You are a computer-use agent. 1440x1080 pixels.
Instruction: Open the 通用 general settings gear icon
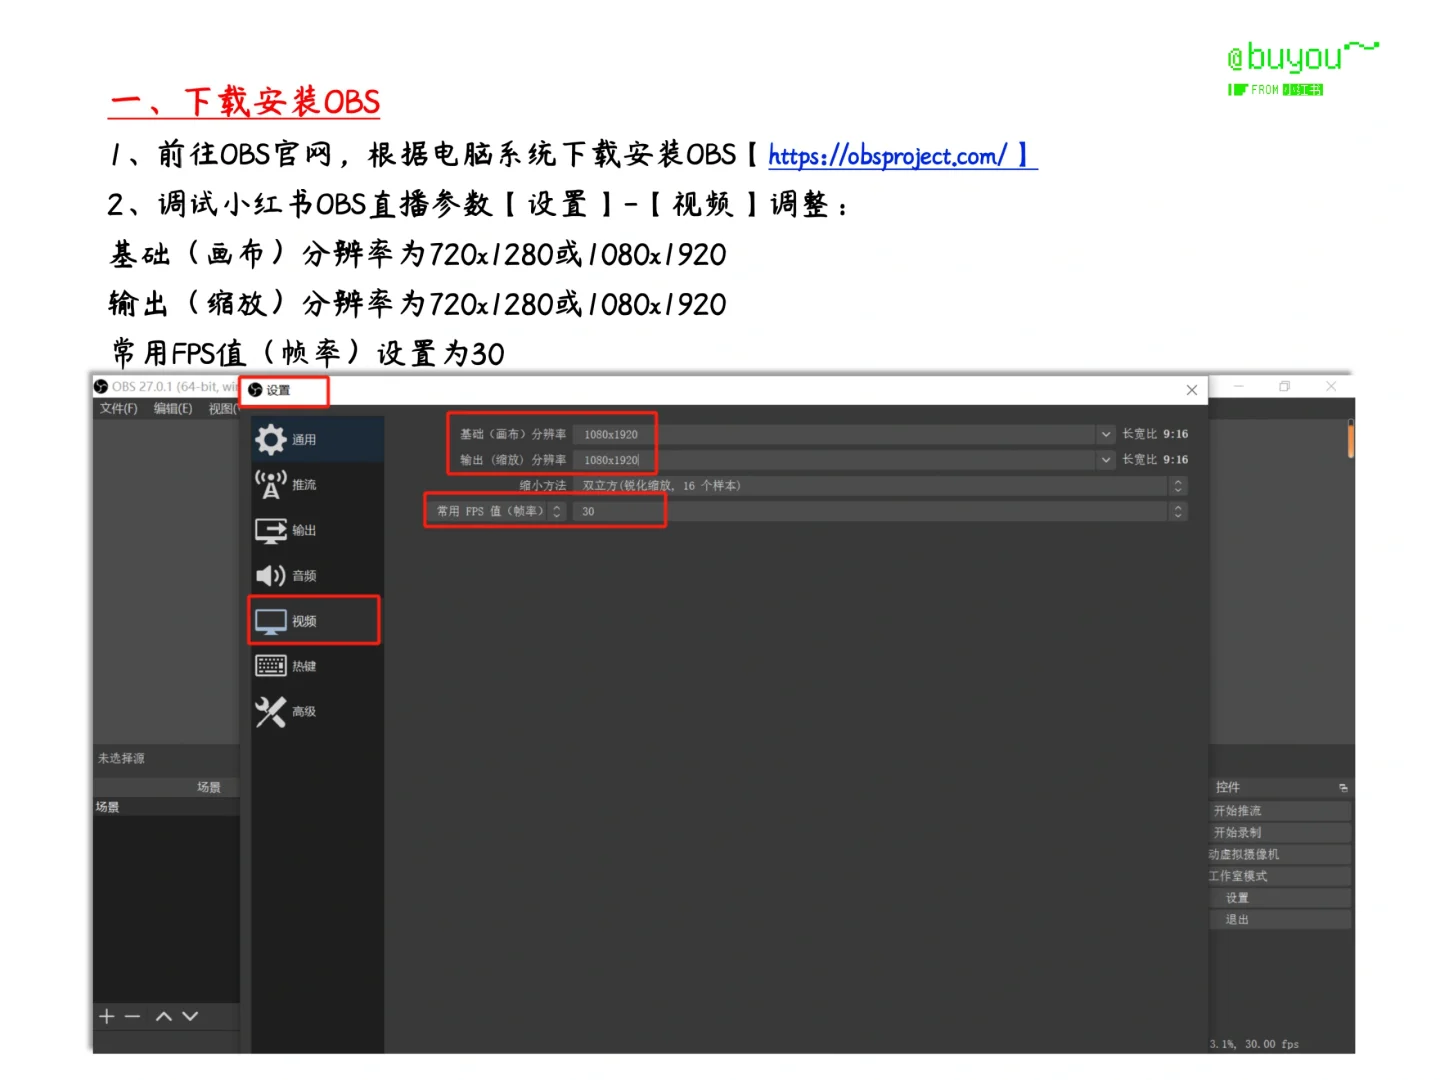(x=271, y=439)
